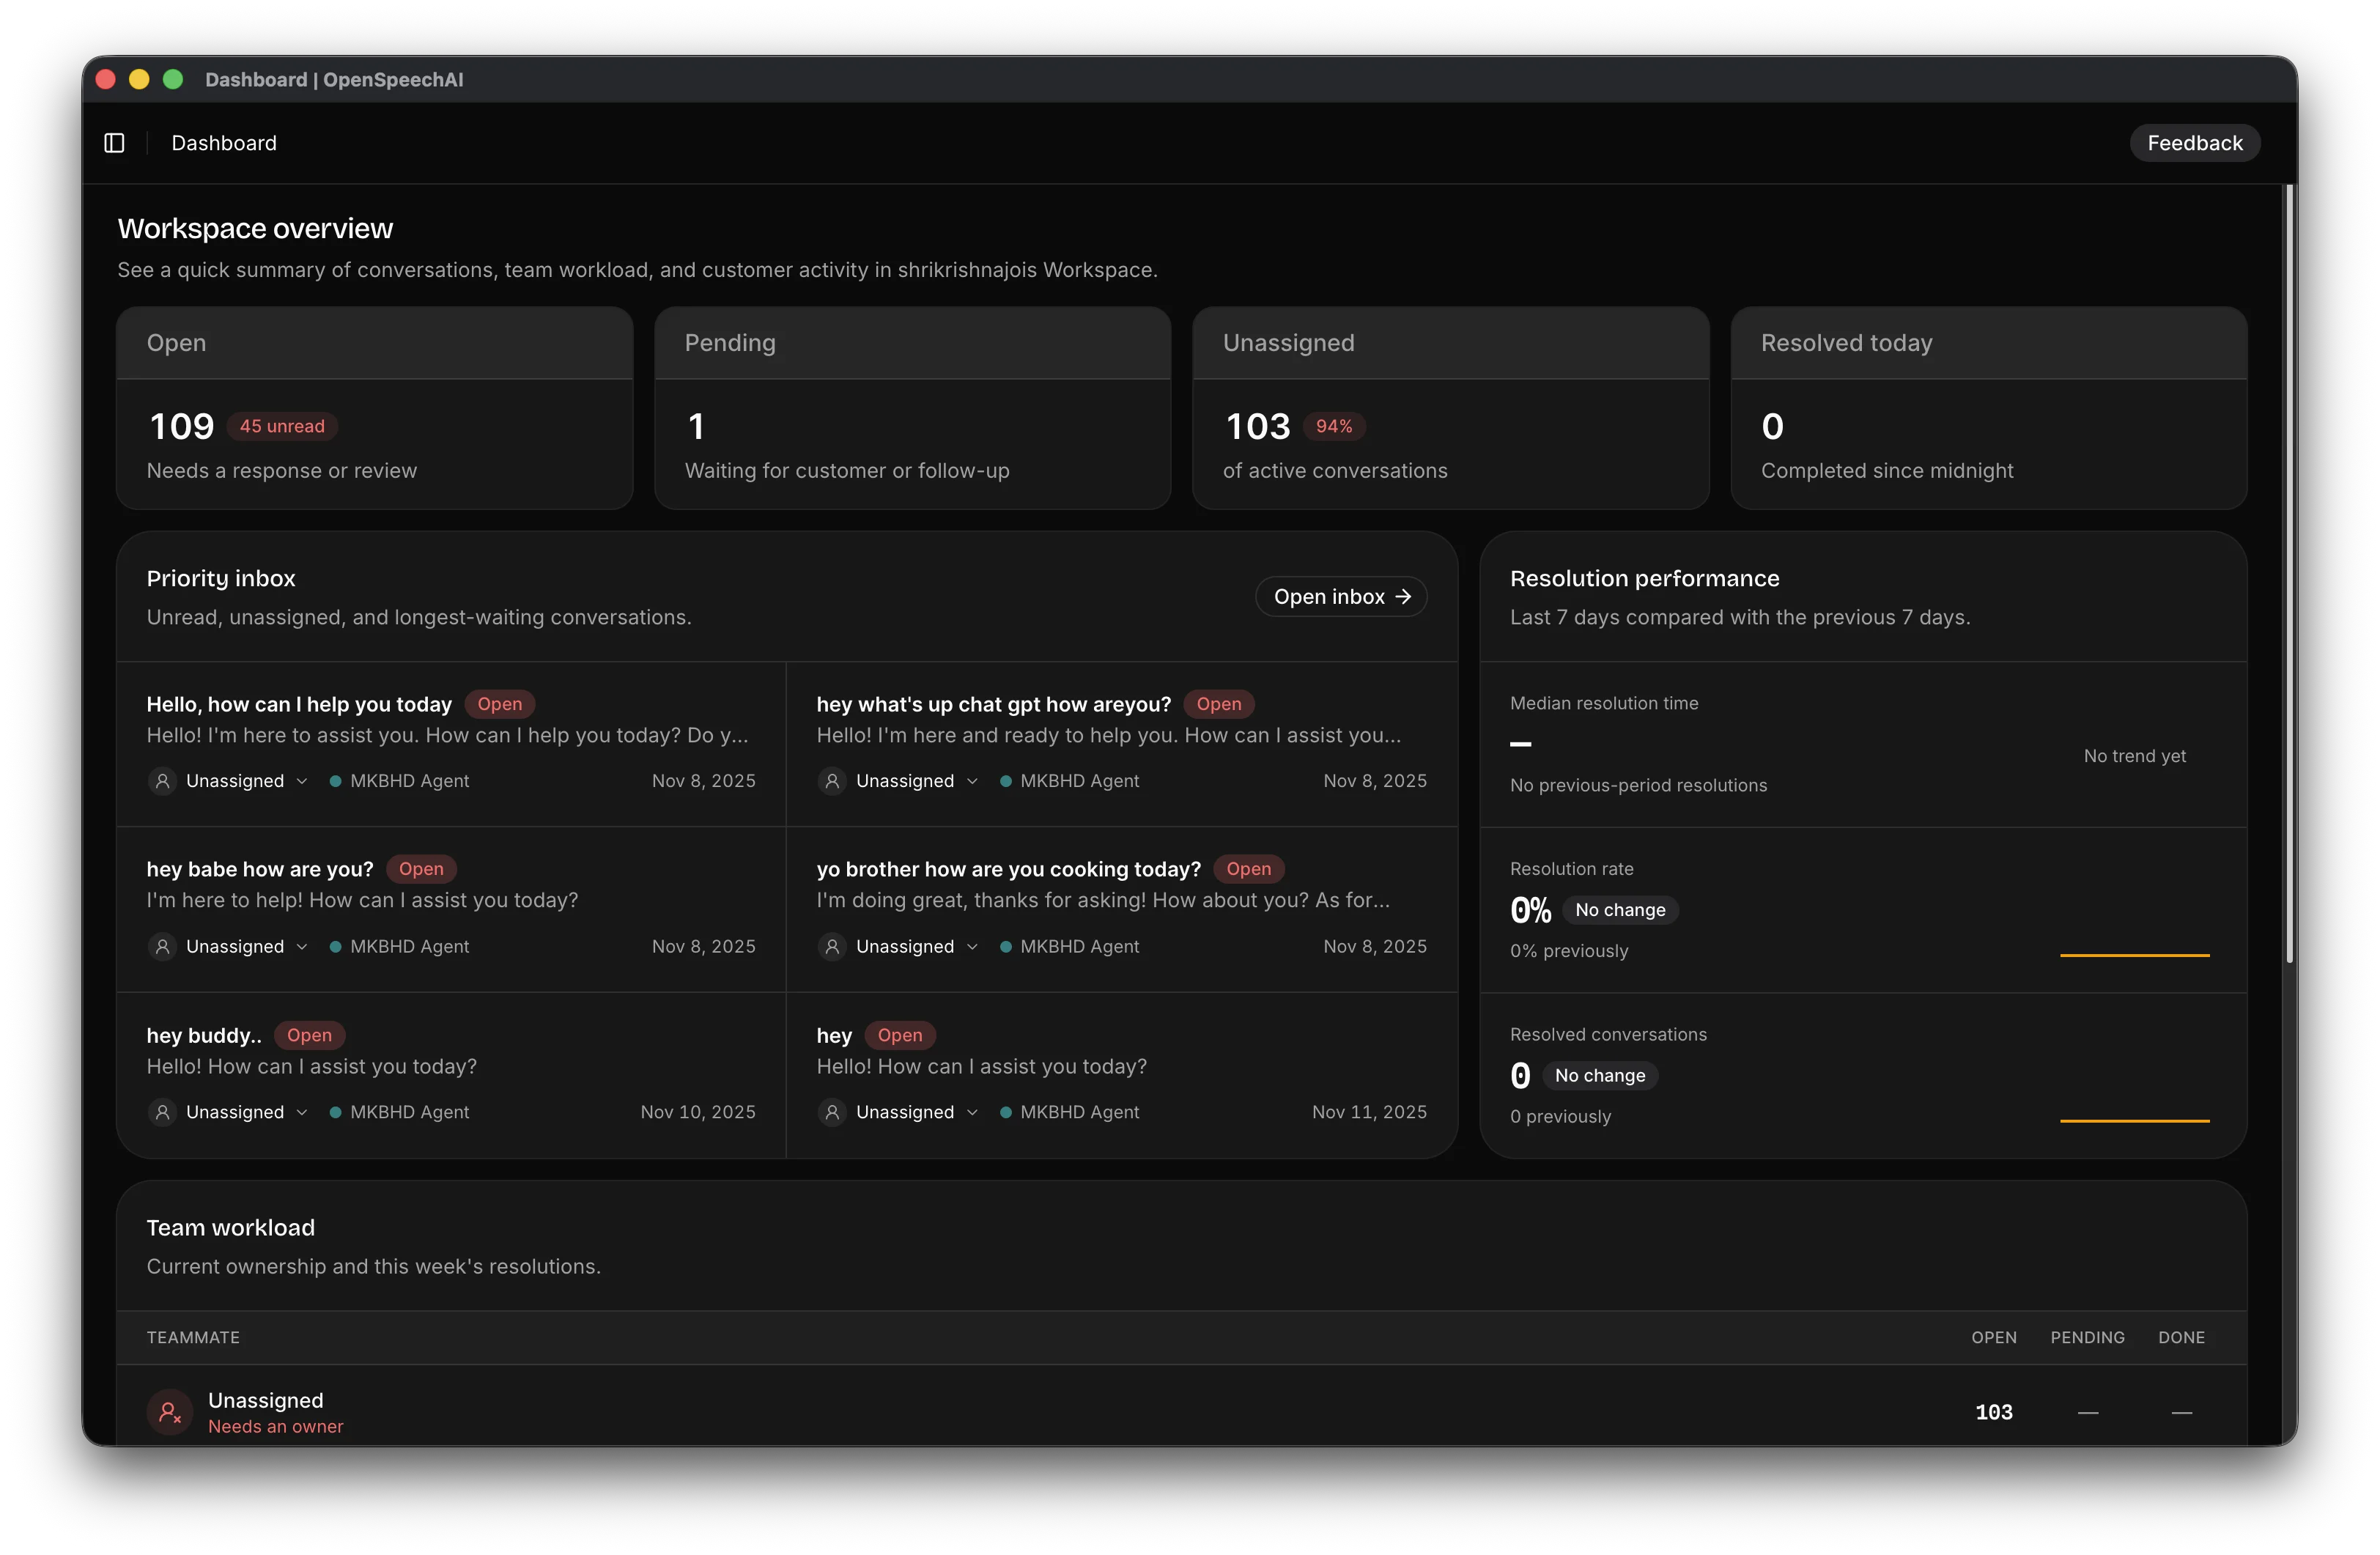Click No change badge beside Resolved conversations
The width and height of the screenshot is (2380, 1555).
[1600, 1076]
